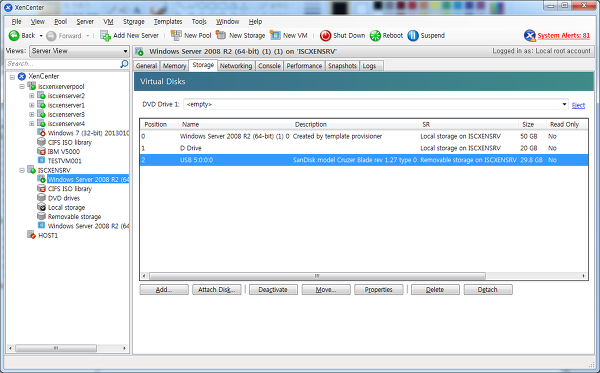Viewport: 600px width, 373px height.
Task: Click the Detach button
Action: point(488,290)
